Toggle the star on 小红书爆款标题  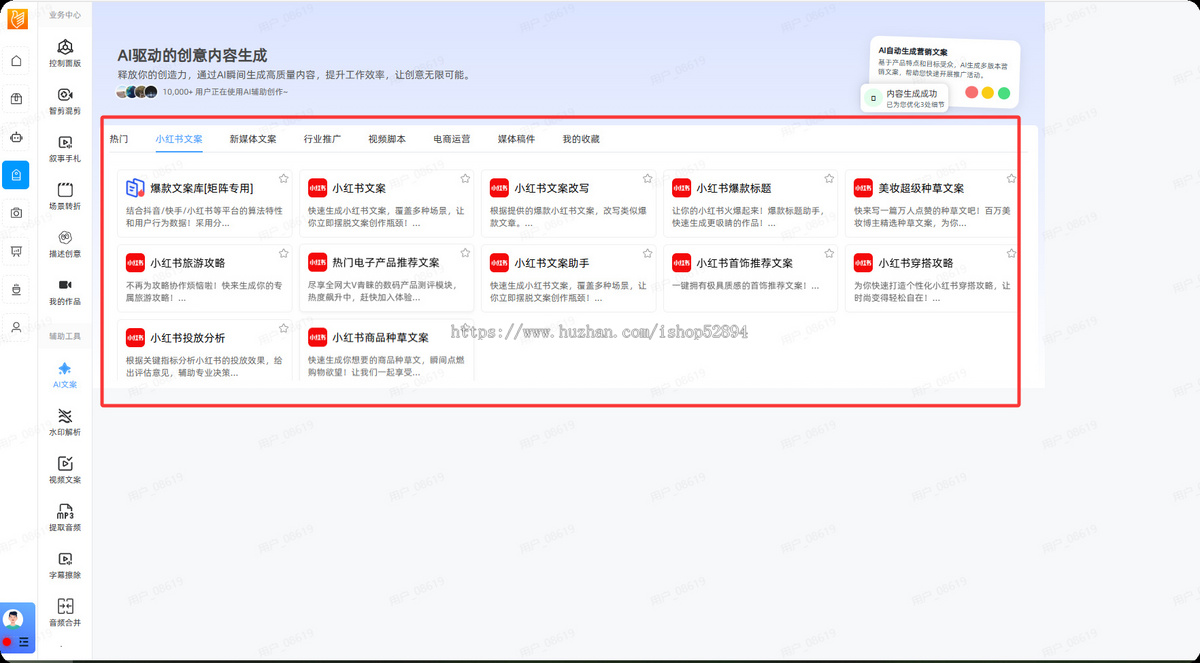pos(829,178)
